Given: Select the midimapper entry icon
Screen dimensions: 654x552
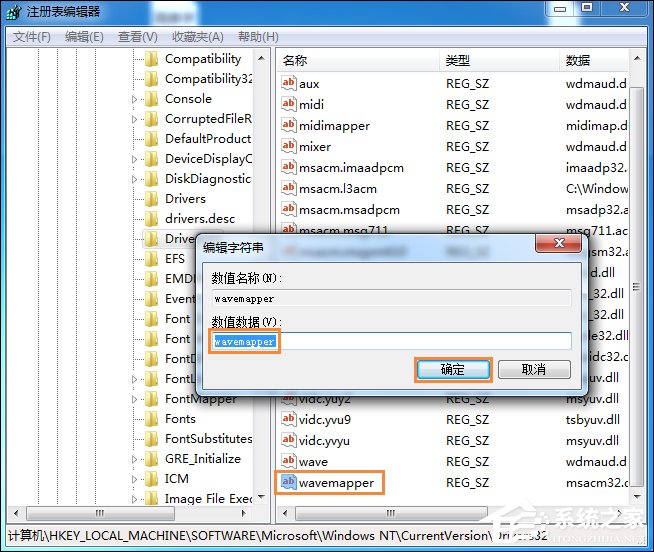Looking at the screenshot, I should pos(289,126).
